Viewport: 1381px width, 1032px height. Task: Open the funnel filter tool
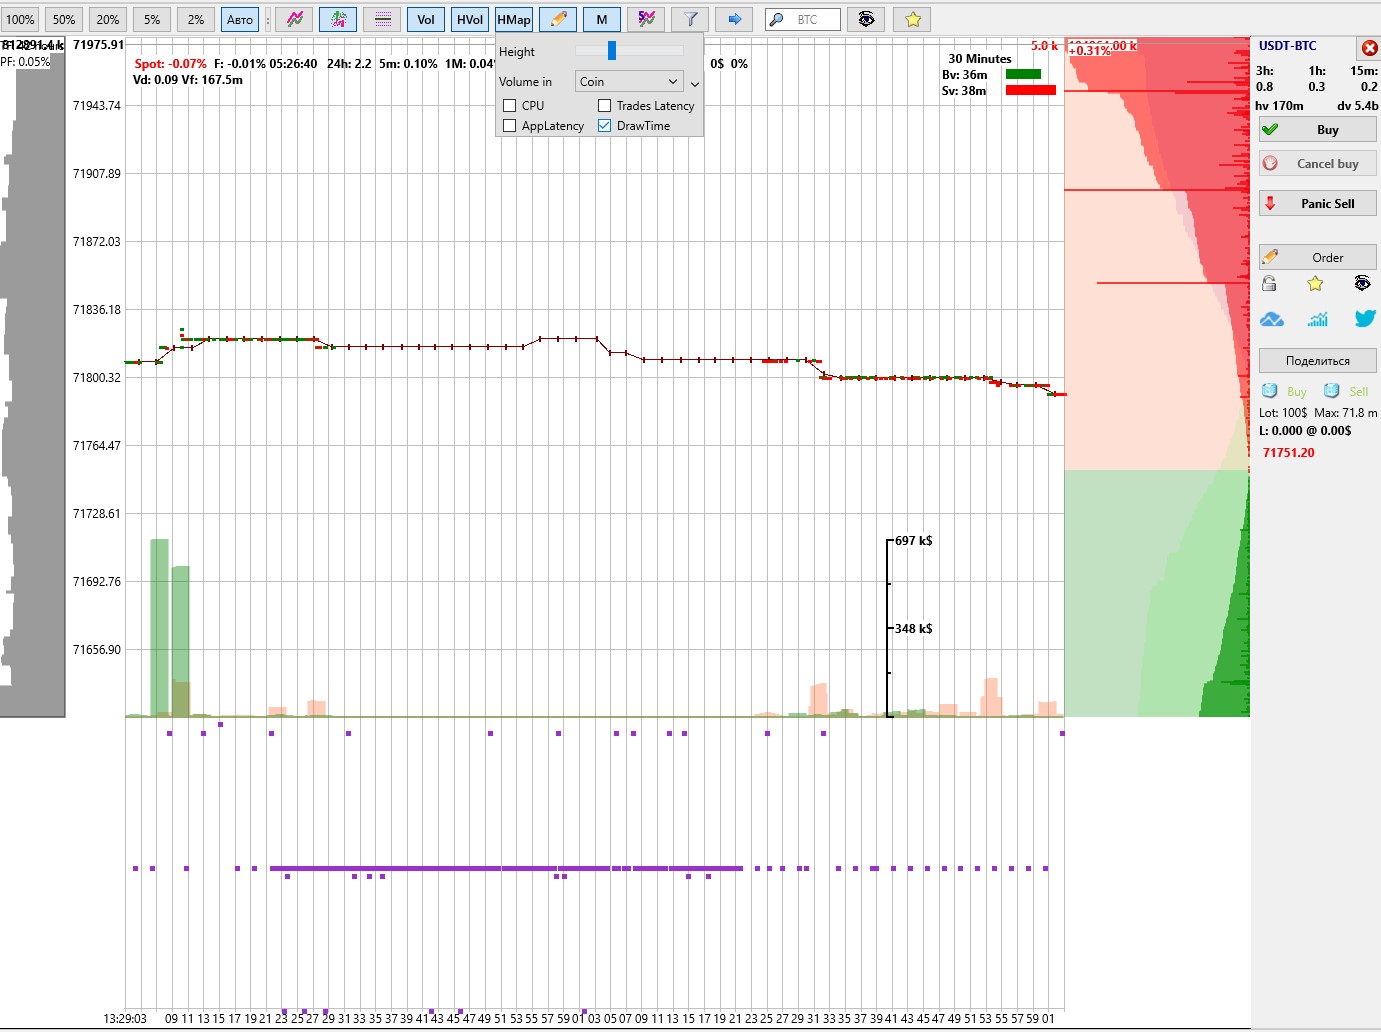[x=690, y=19]
